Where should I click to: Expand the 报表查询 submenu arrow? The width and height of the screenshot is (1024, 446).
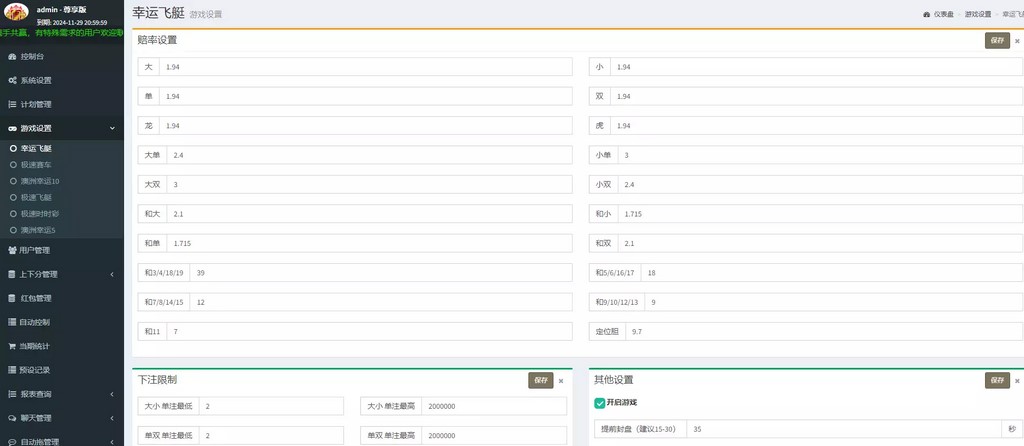(112, 394)
